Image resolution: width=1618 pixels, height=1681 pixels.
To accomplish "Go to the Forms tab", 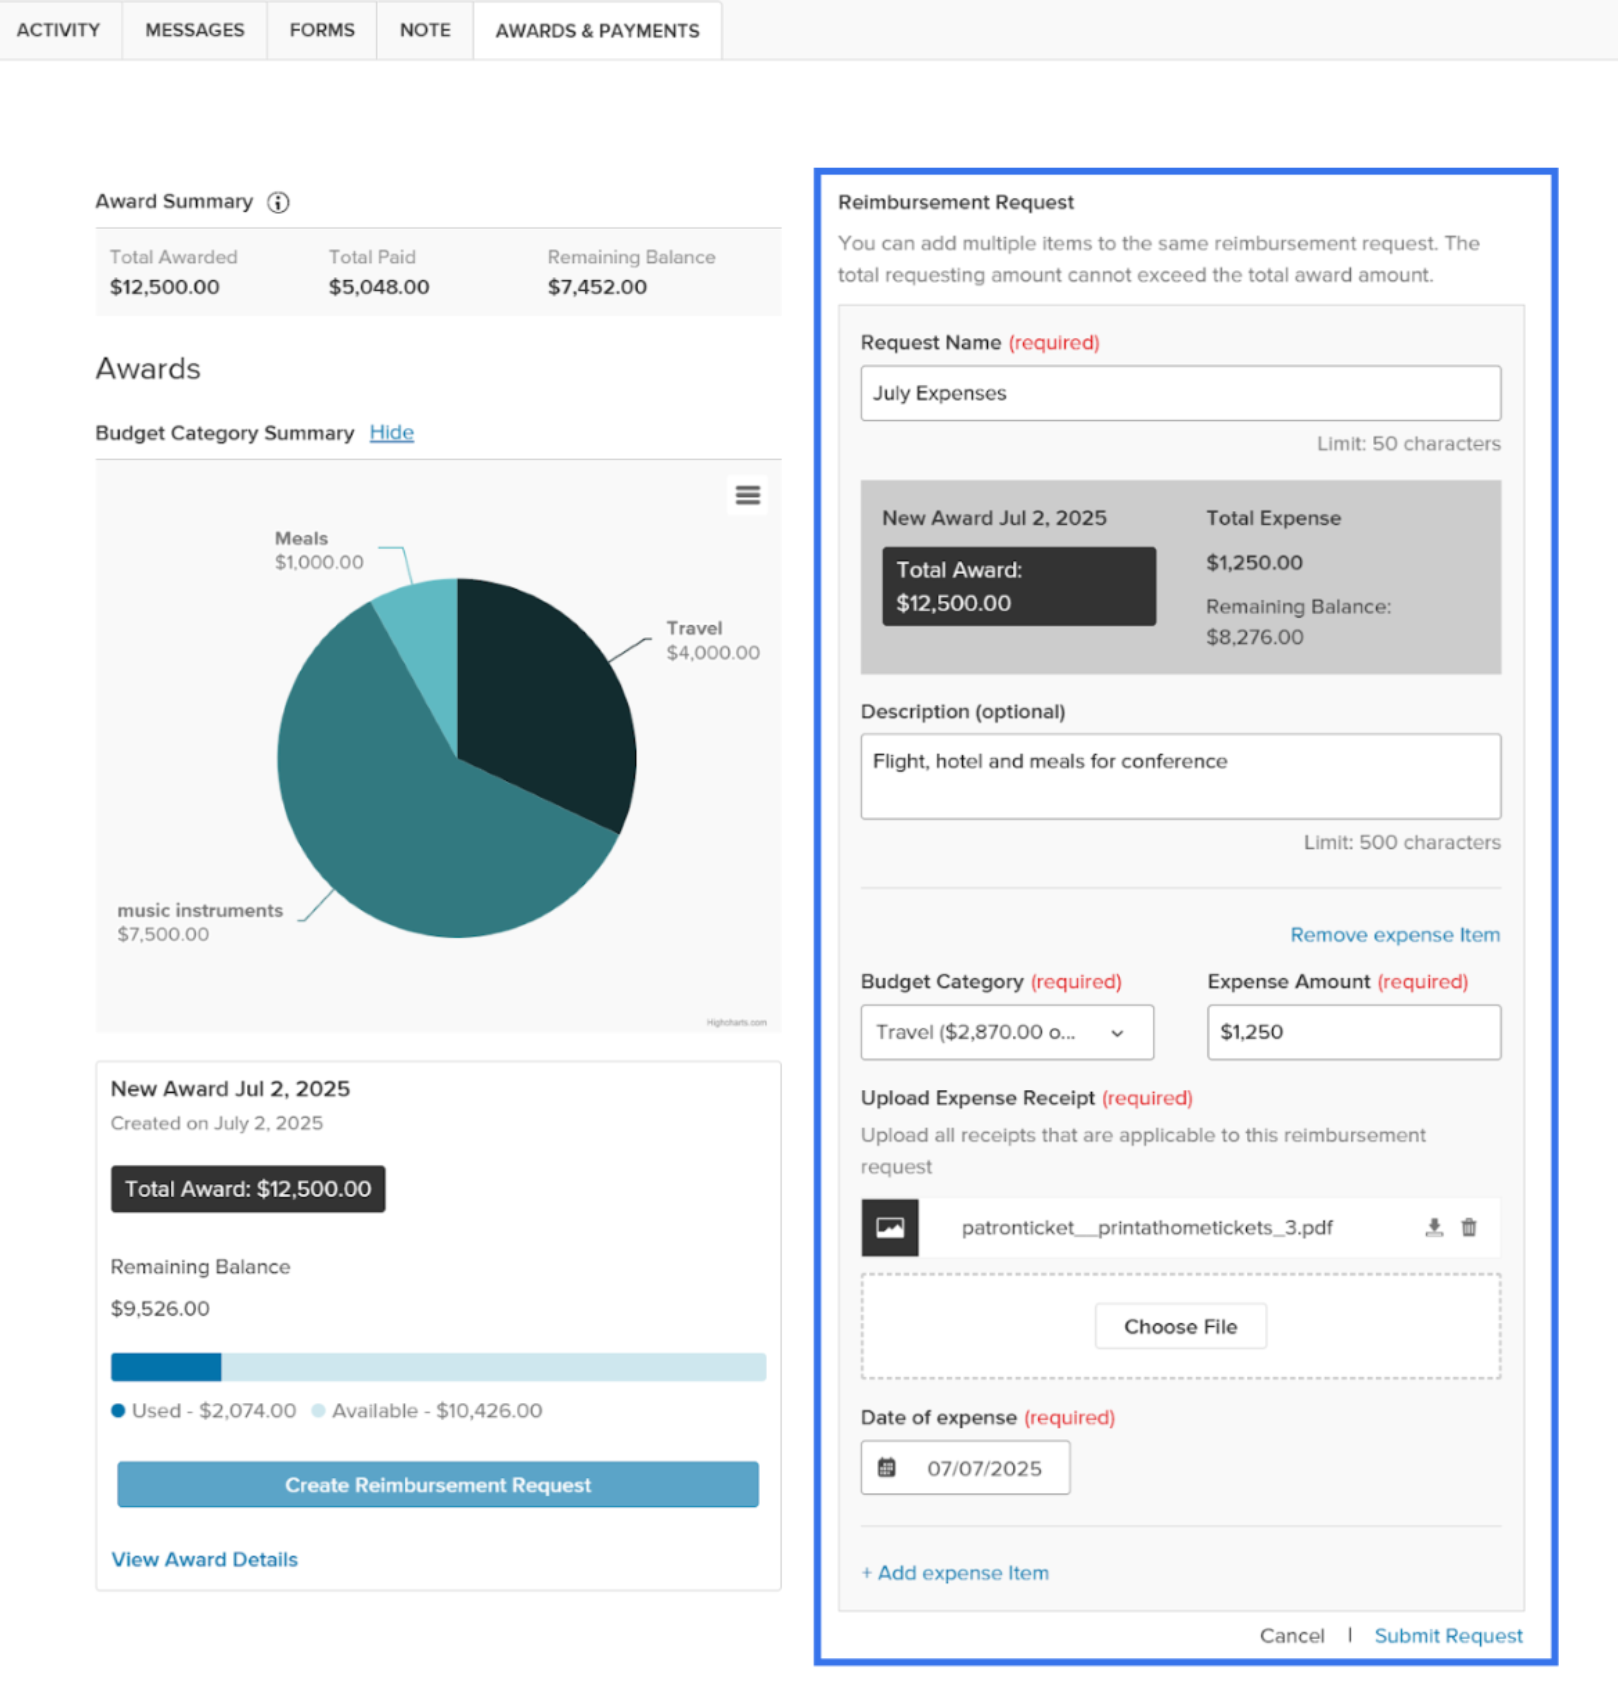I will (322, 30).
